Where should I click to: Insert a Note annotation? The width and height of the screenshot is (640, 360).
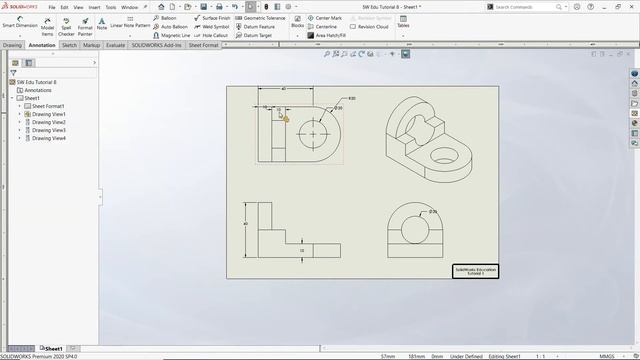click(102, 24)
